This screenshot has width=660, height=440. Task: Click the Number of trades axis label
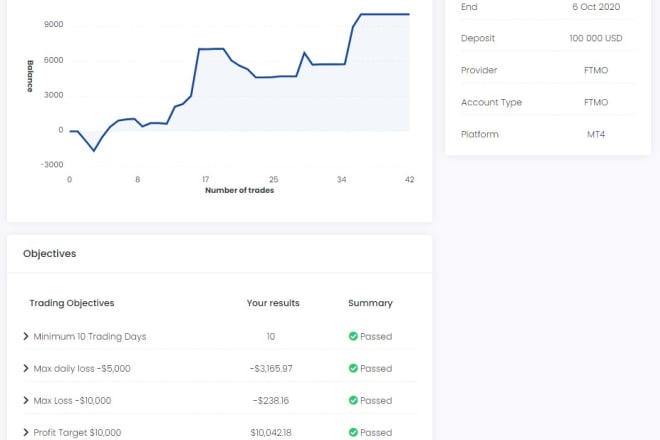coord(239,190)
